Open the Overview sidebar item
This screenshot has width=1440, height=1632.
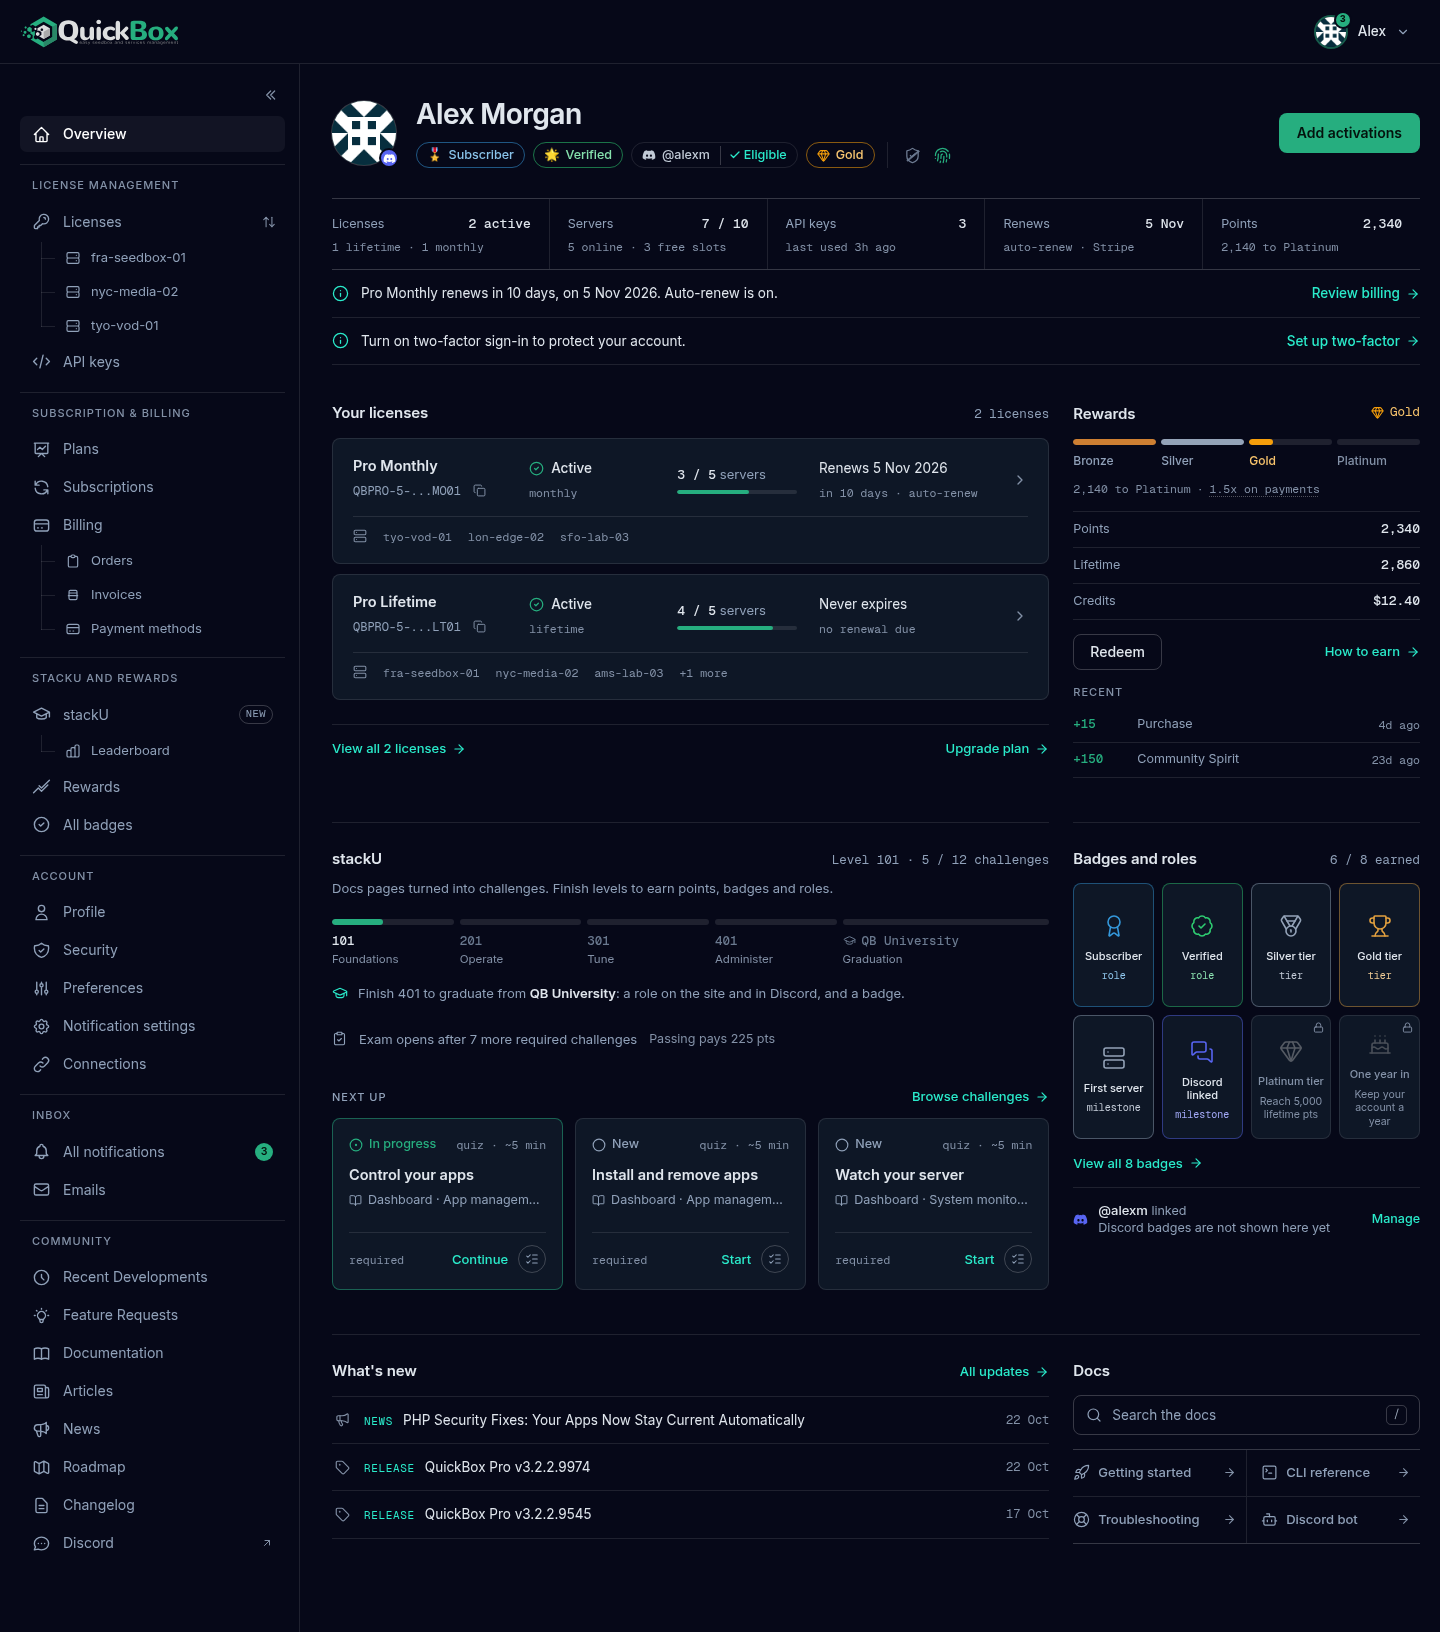[x=152, y=134]
